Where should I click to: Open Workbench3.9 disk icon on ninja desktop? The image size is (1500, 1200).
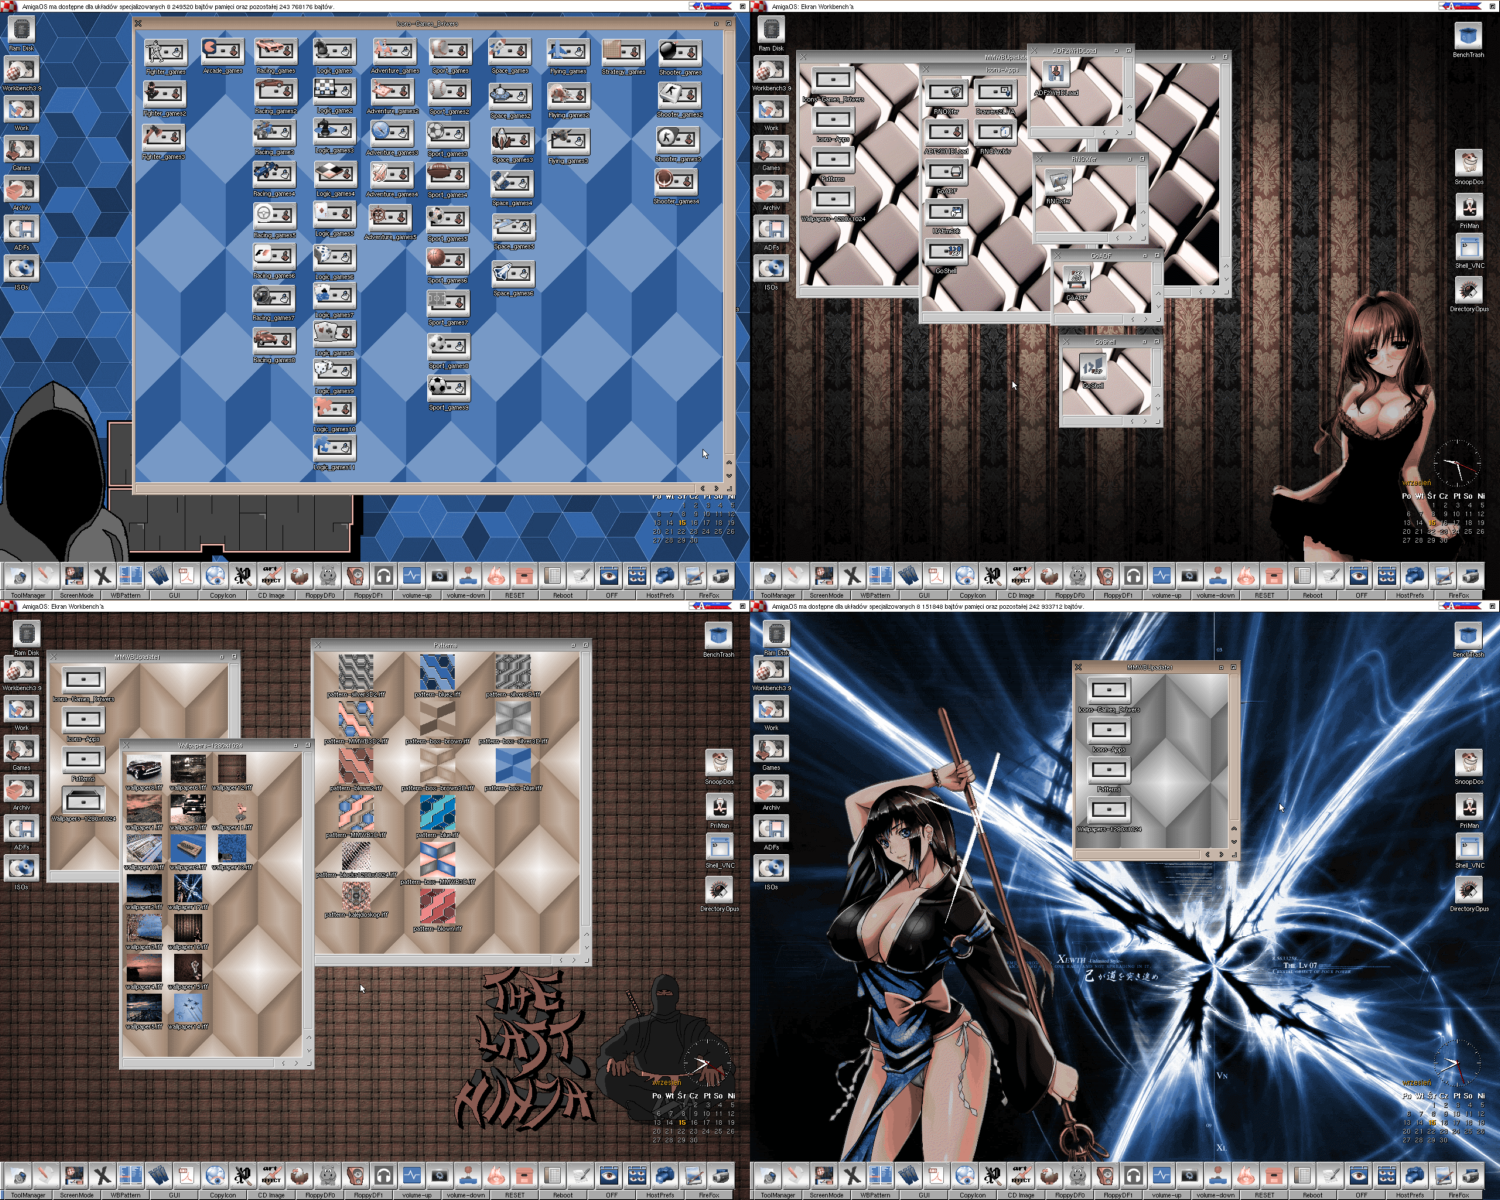coord(21,669)
